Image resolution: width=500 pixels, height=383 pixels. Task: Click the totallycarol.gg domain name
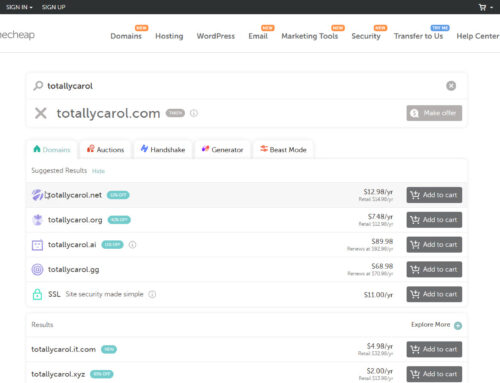[73, 270]
